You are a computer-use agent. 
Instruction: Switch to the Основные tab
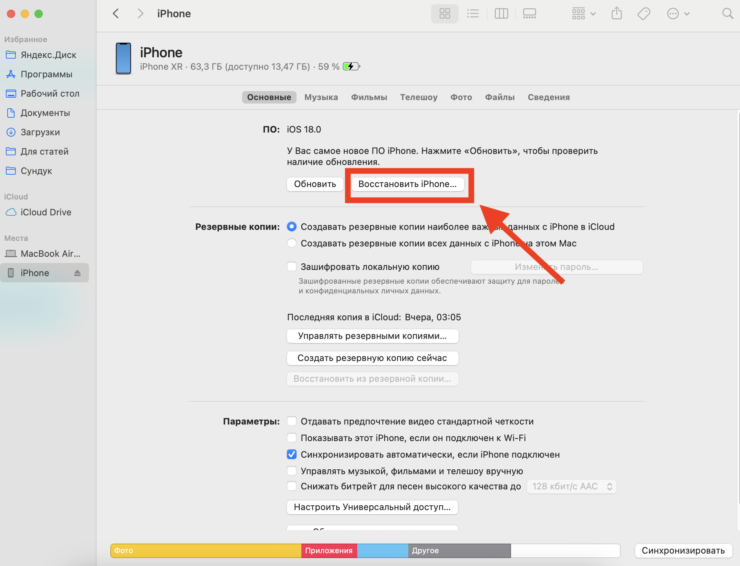[269, 97]
